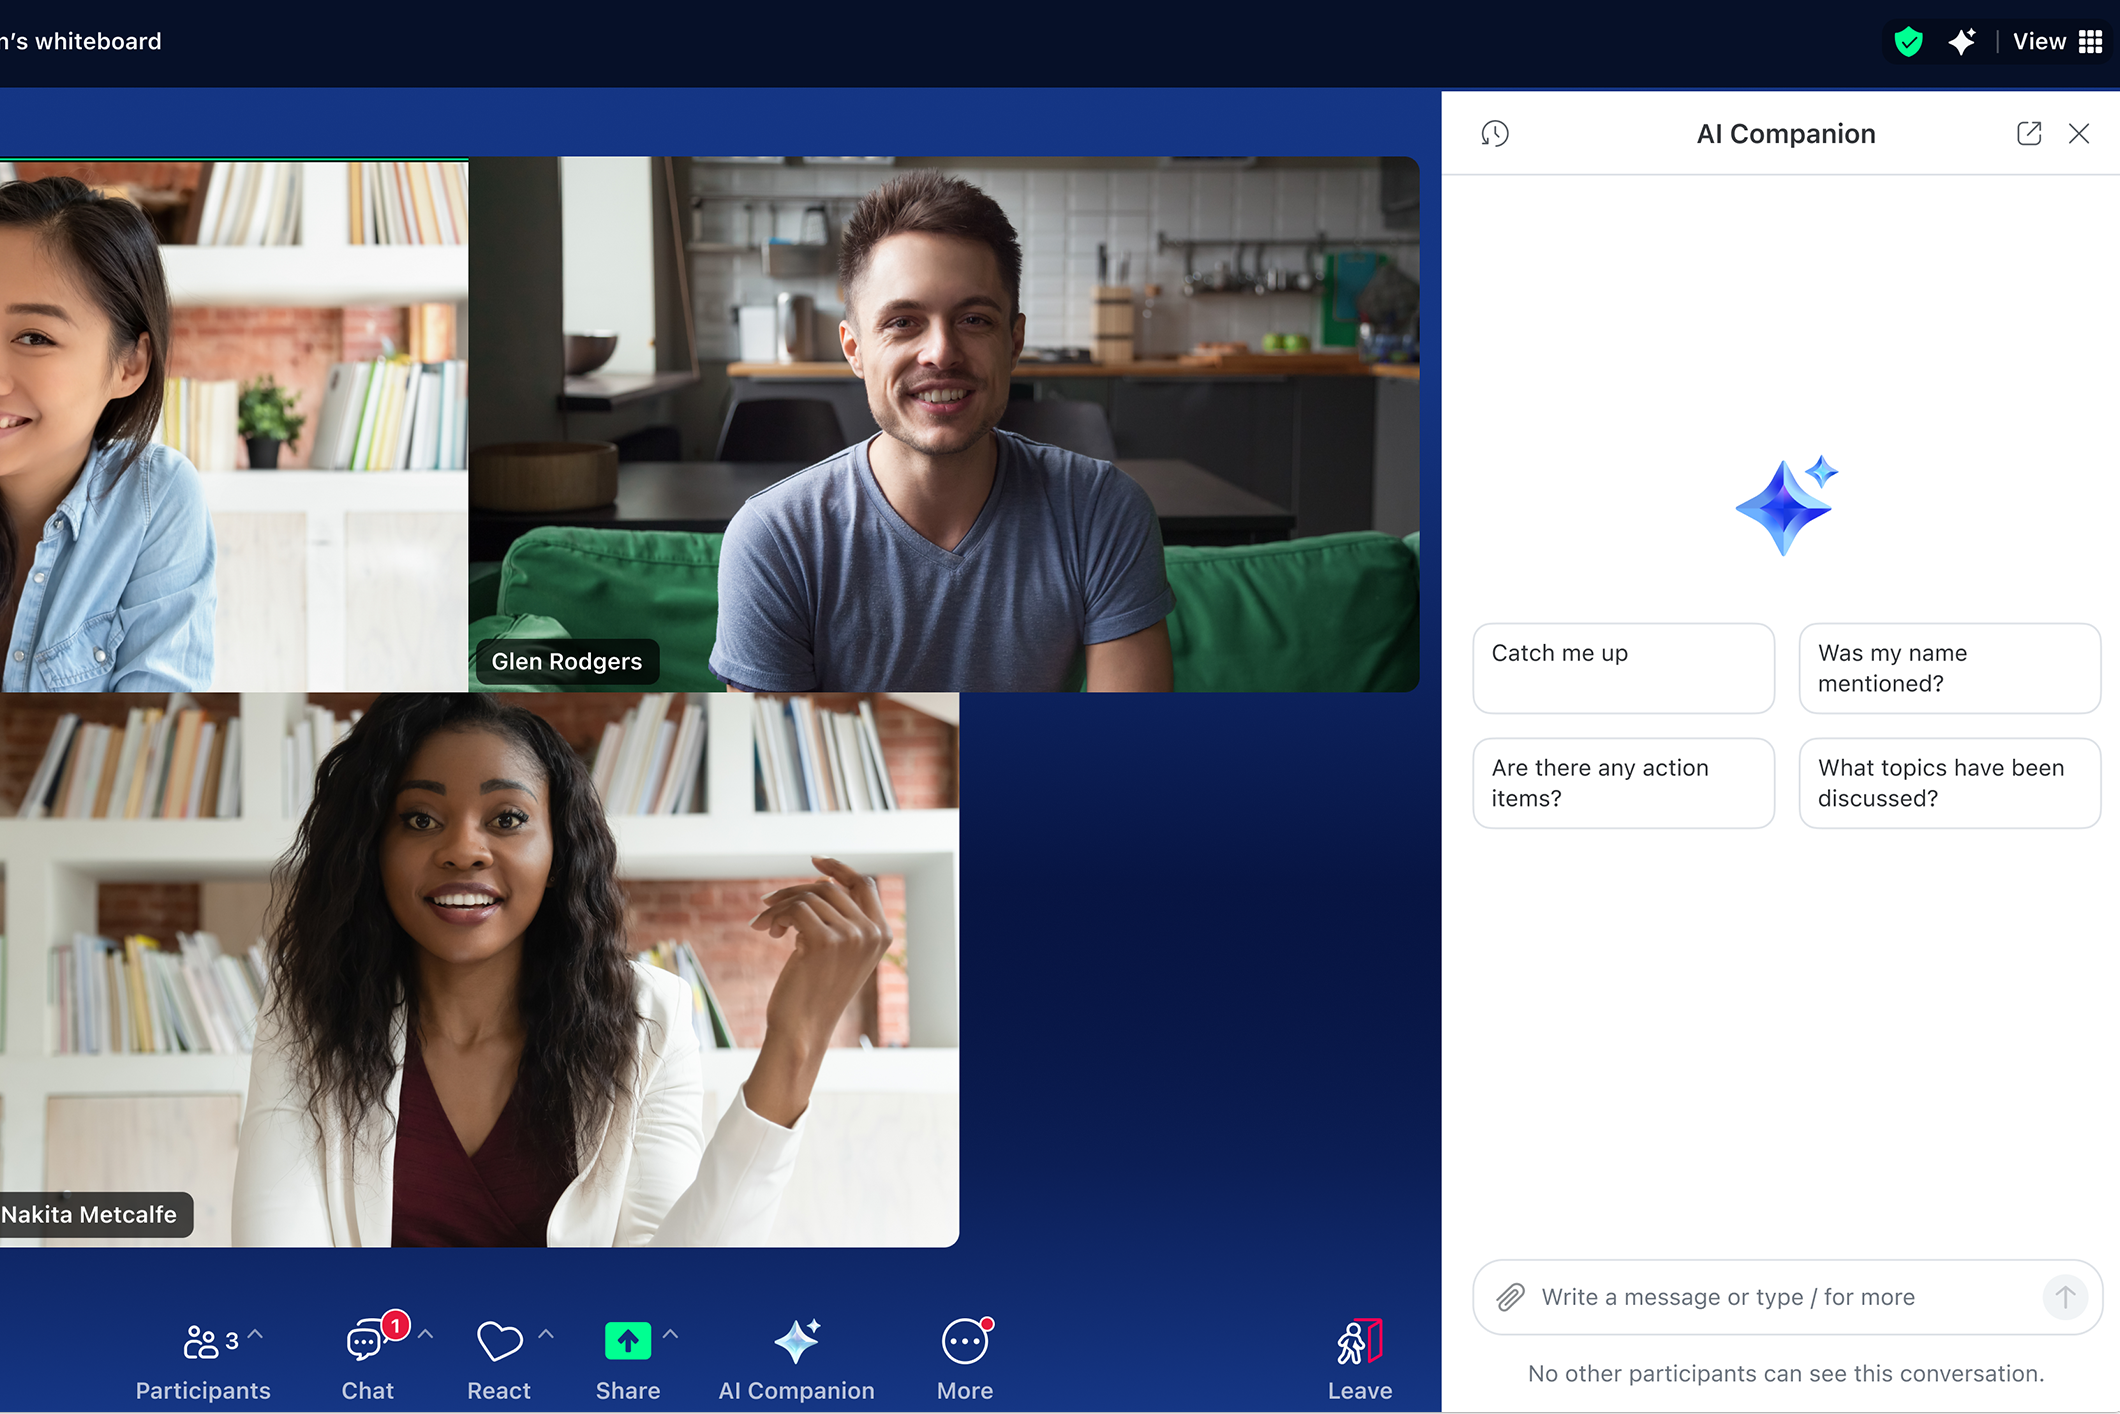Screen dimensions: 2120x1414
Task: Click the "Catch me up" suggestion
Action: tap(1623, 667)
